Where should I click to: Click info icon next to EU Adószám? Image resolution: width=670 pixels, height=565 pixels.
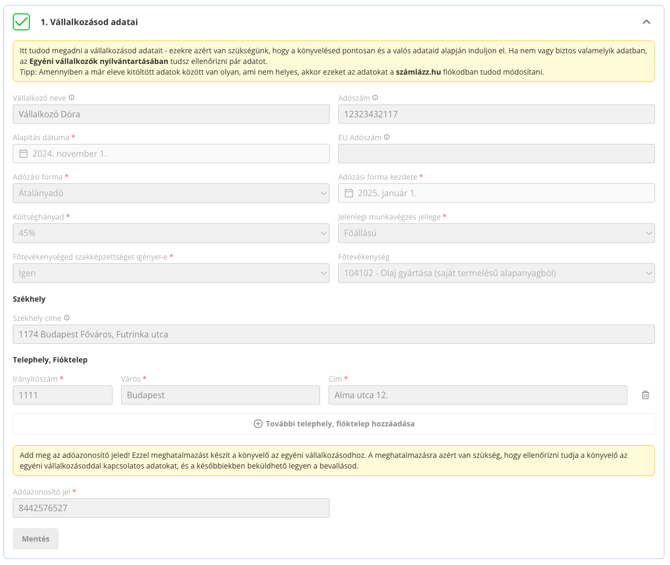pos(387,137)
